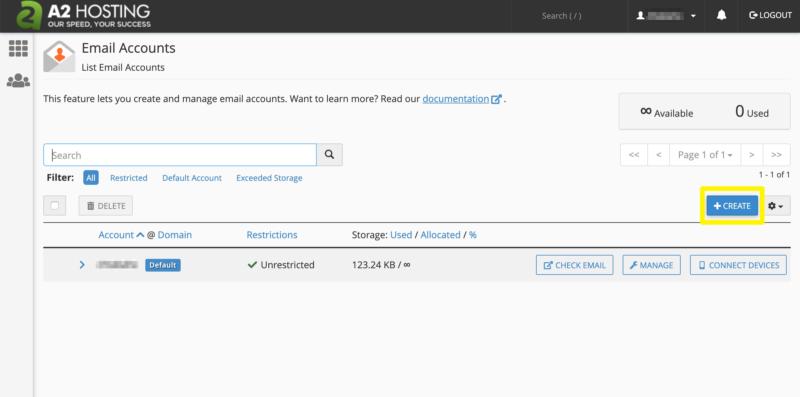Sort by the Restrictions column
Viewport: 800px width, 397px height.
[x=272, y=235]
